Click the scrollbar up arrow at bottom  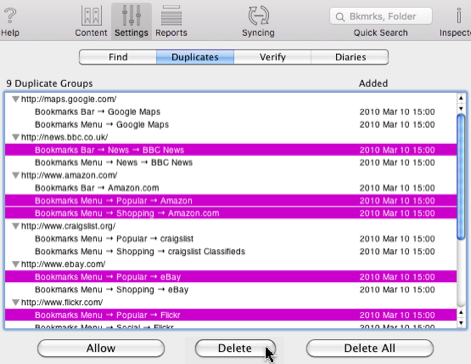(461, 312)
